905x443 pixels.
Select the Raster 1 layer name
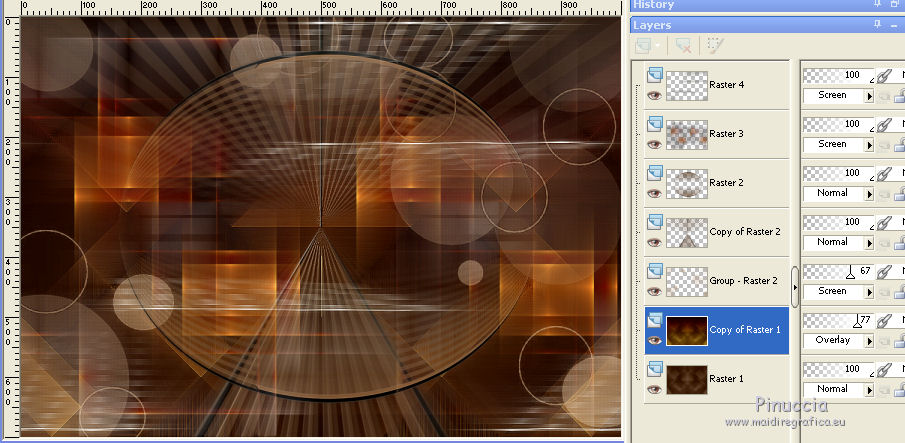(x=727, y=379)
